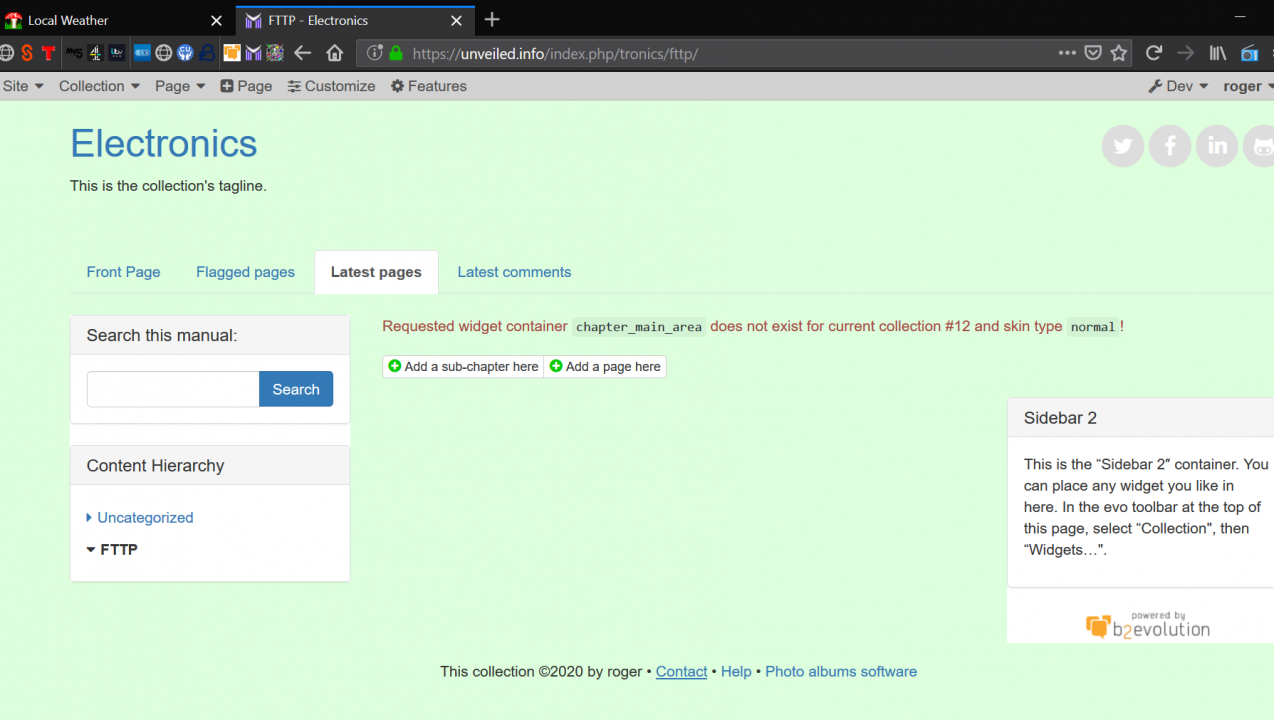This screenshot has width=1274, height=720.
Task: Open the roger user dropdown
Action: click(1248, 86)
